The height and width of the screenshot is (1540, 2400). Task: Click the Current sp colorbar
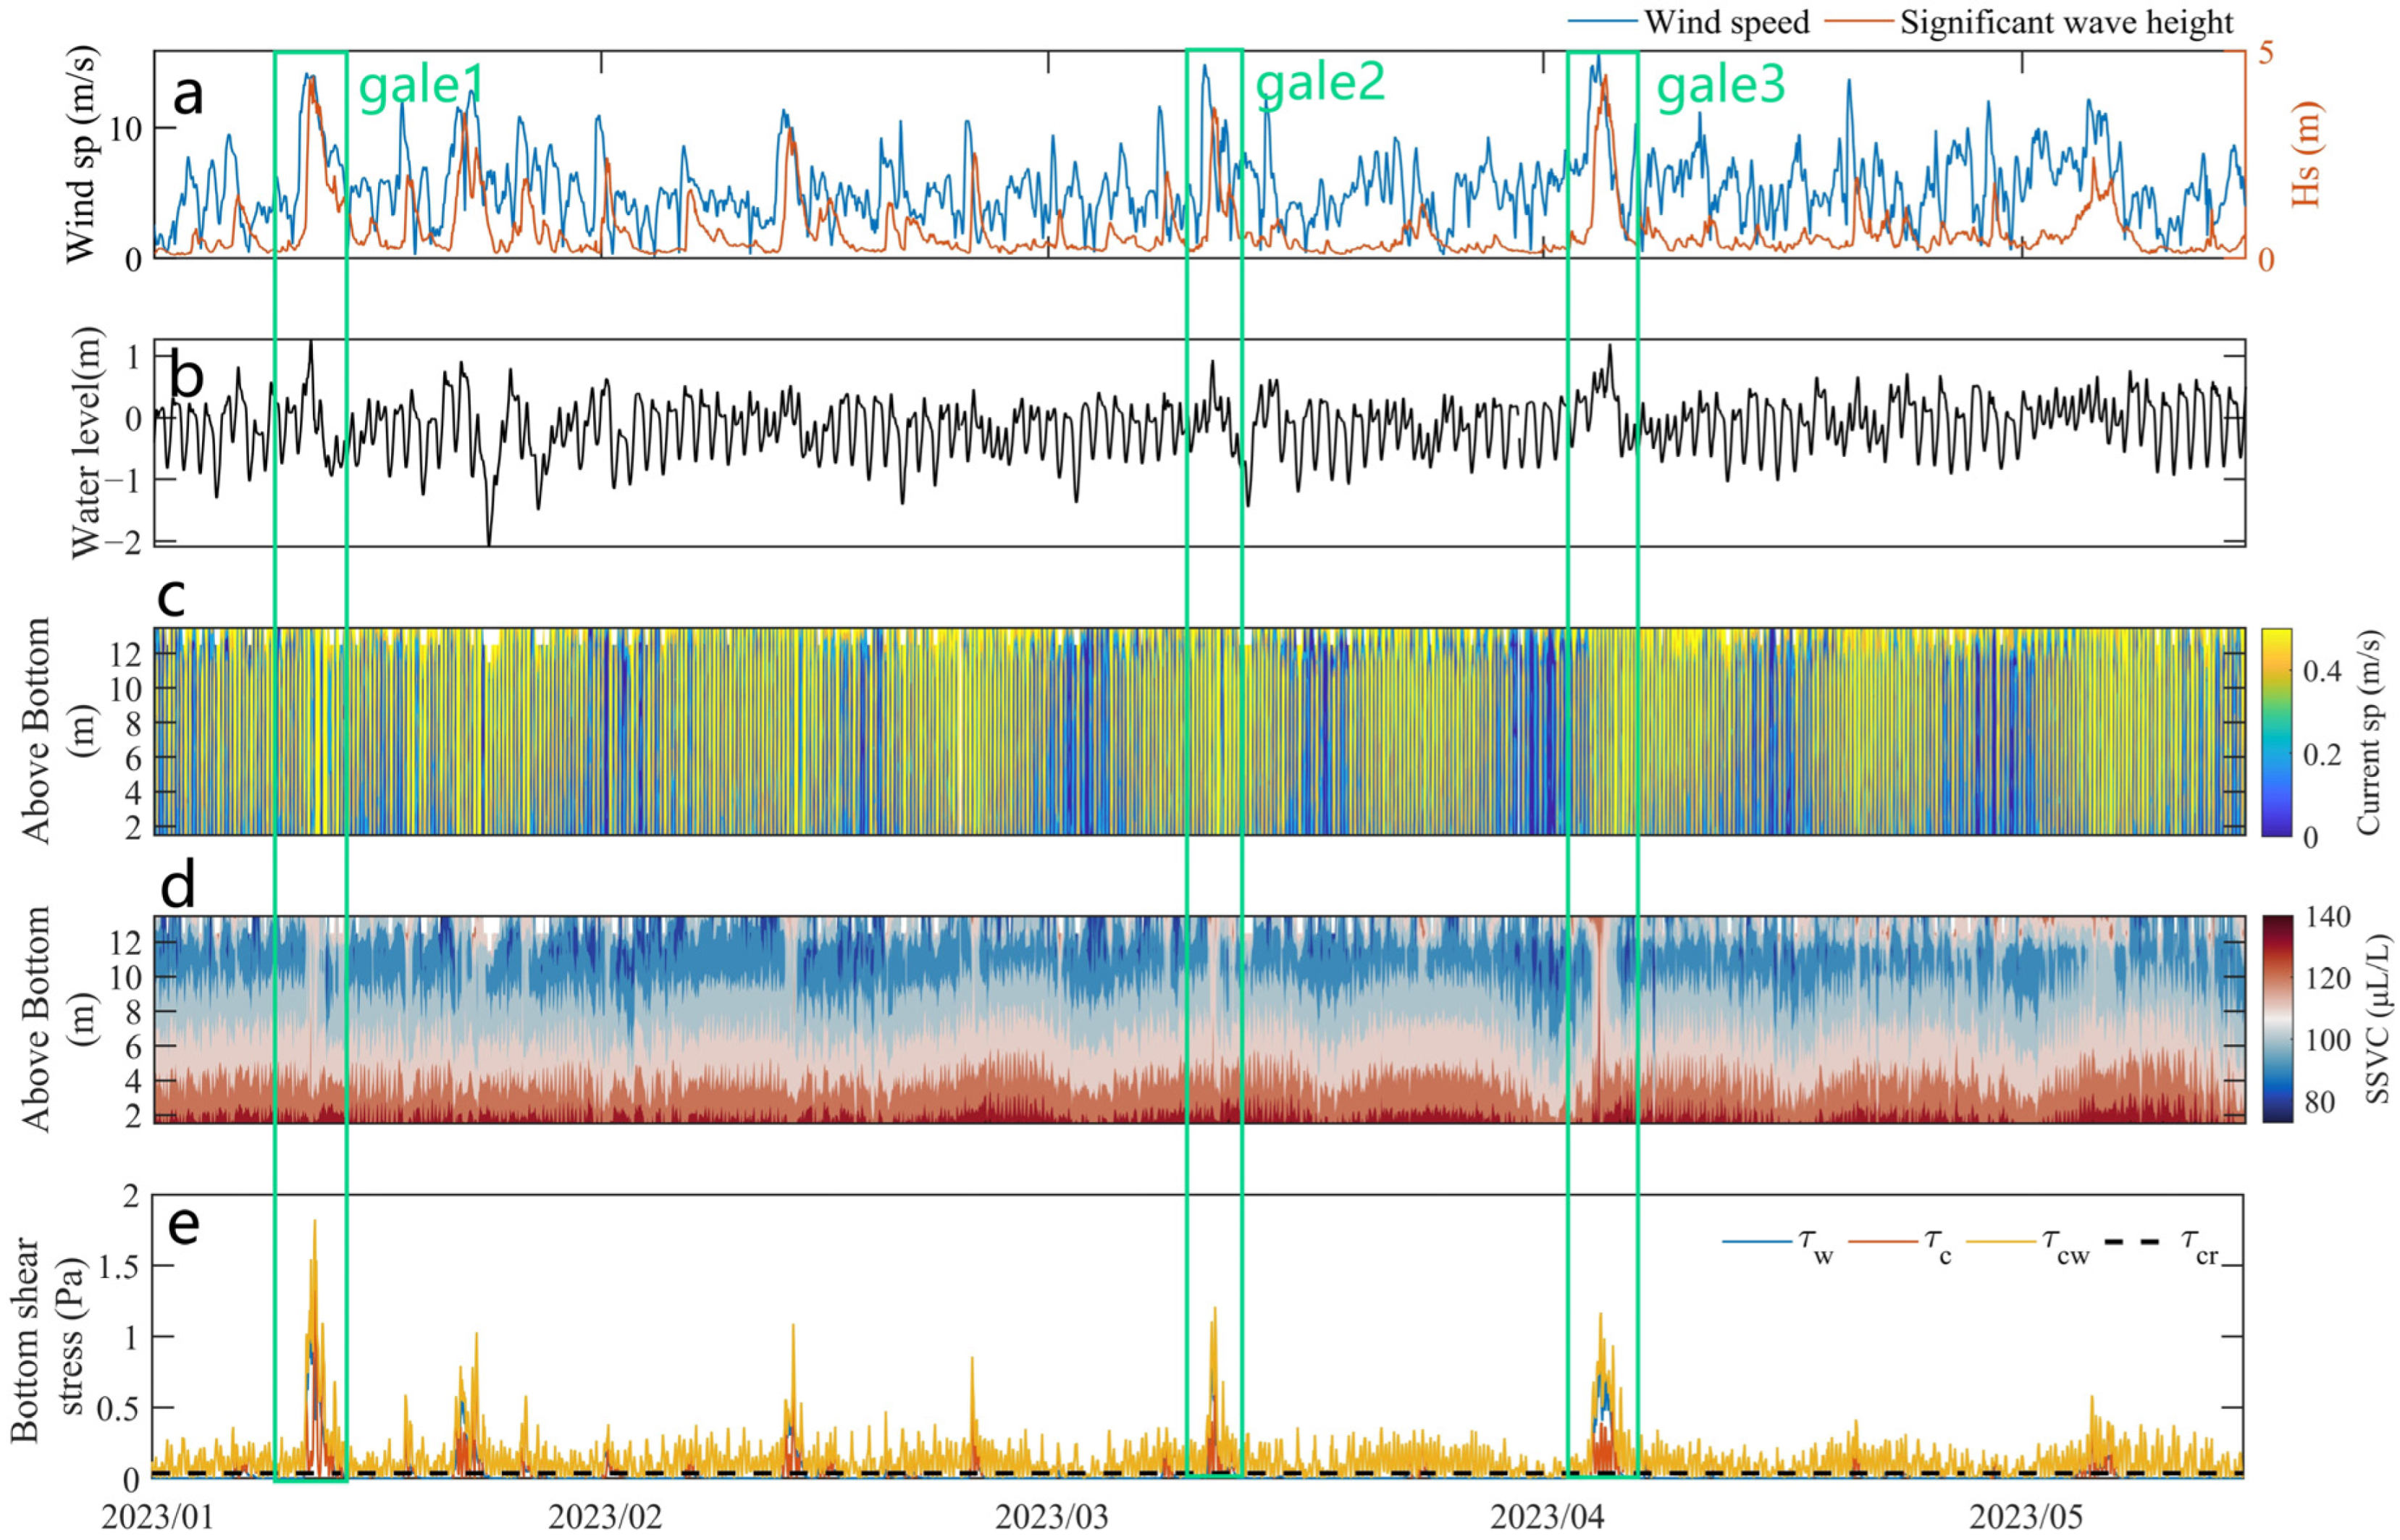[2276, 731]
